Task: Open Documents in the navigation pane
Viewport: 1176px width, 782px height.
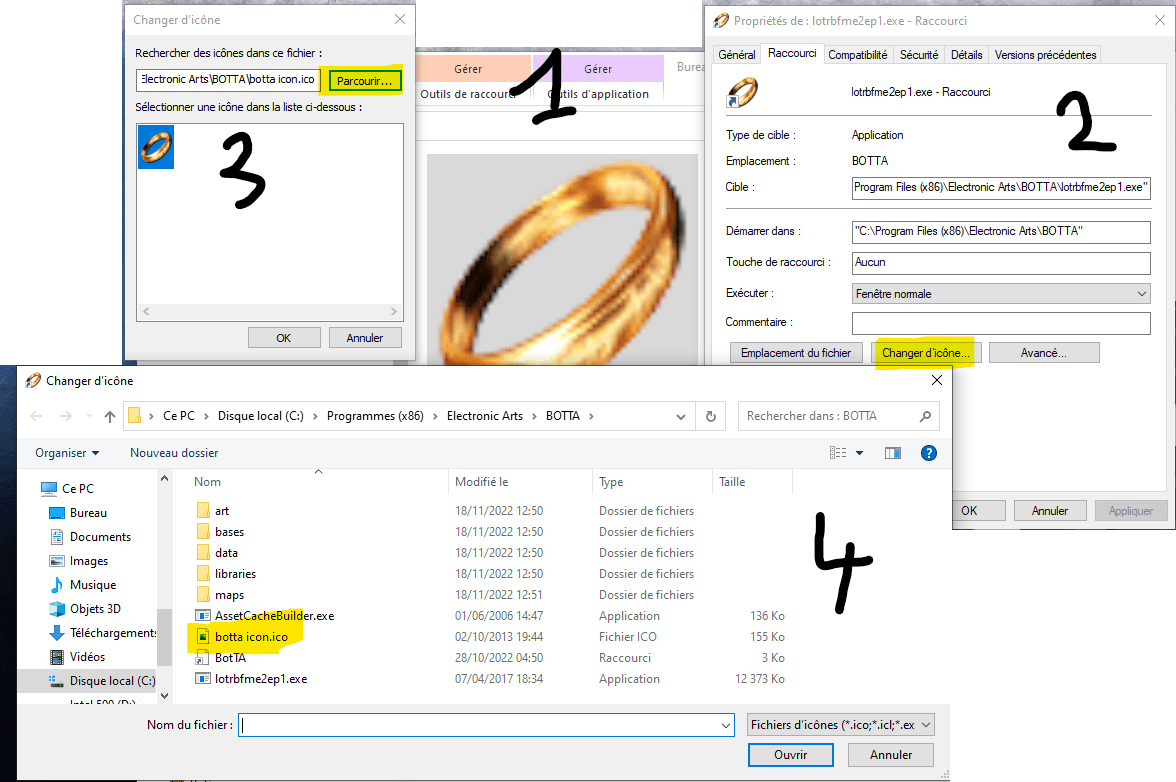Action: tap(90, 537)
